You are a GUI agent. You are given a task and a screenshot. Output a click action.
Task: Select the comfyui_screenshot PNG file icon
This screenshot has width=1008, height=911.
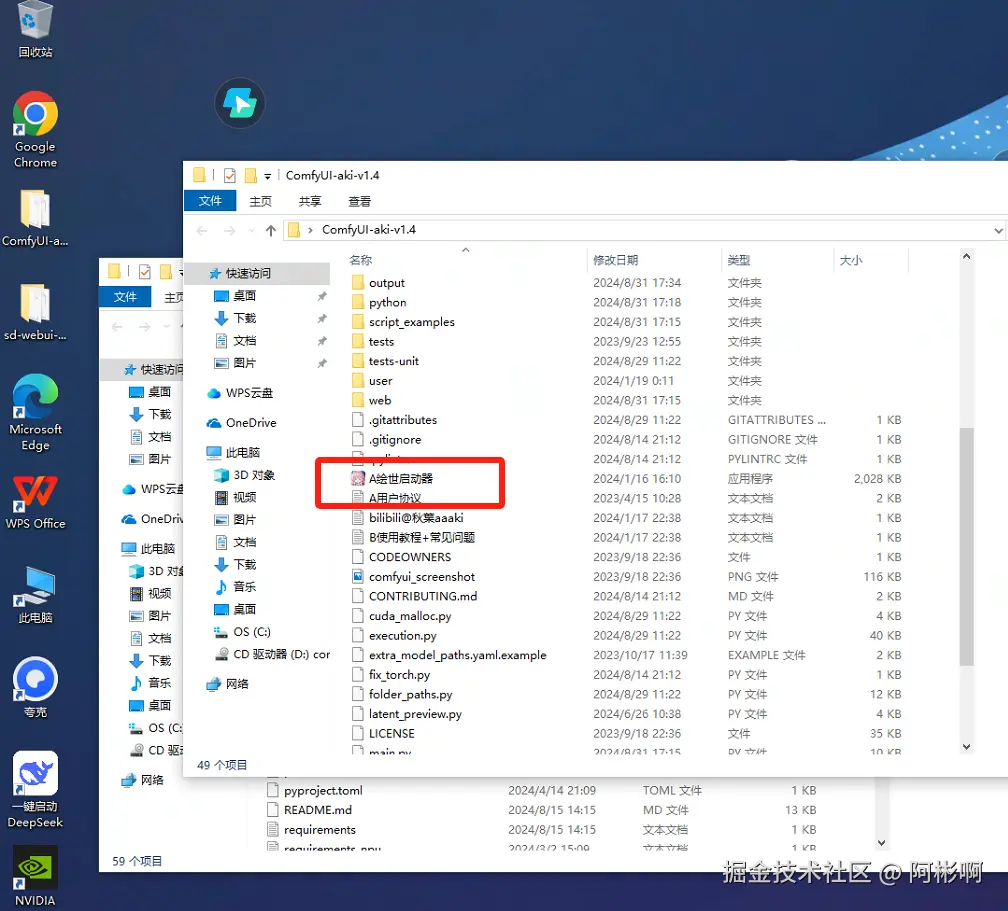[x=358, y=577]
